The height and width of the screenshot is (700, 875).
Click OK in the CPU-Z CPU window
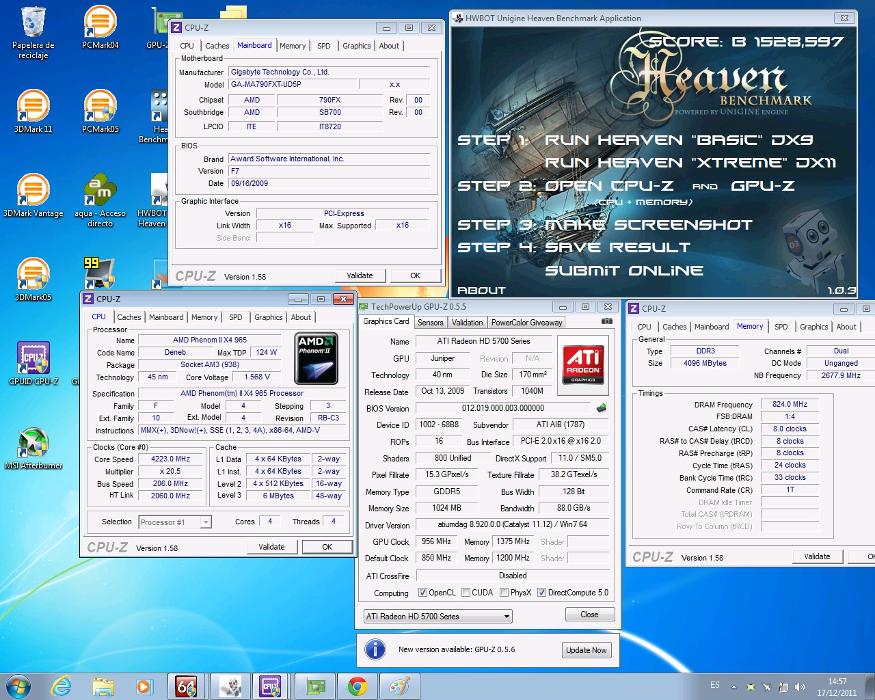tap(327, 547)
